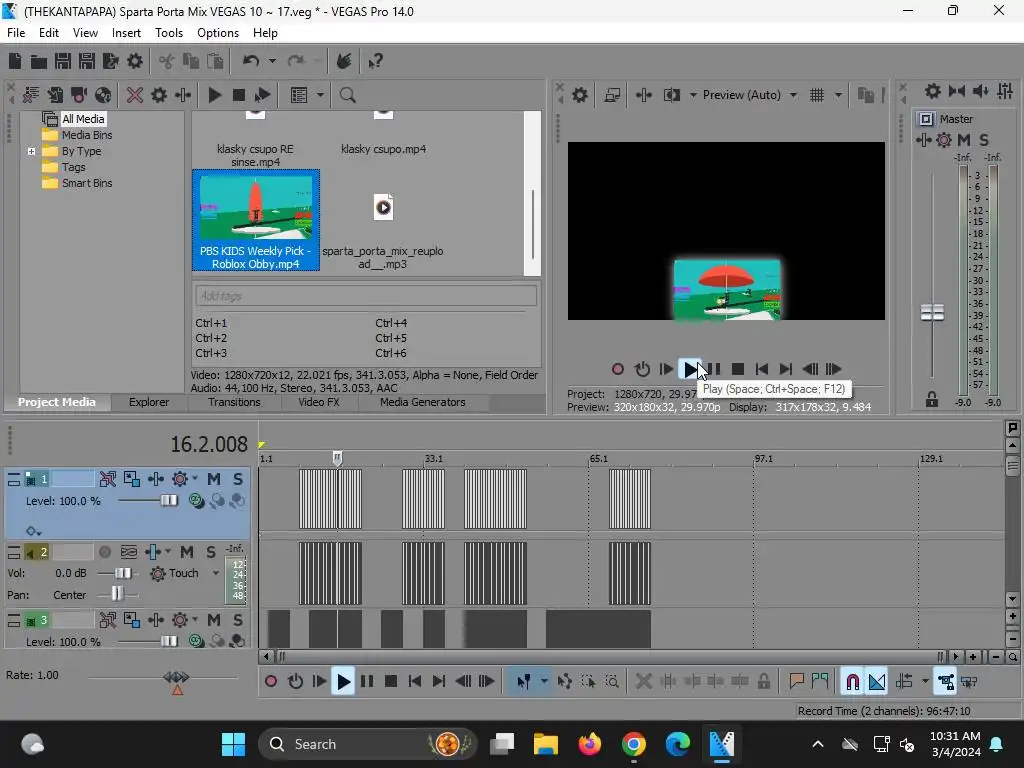The height and width of the screenshot is (768, 1024).
Task: Mute video track 1
Action: point(214,479)
